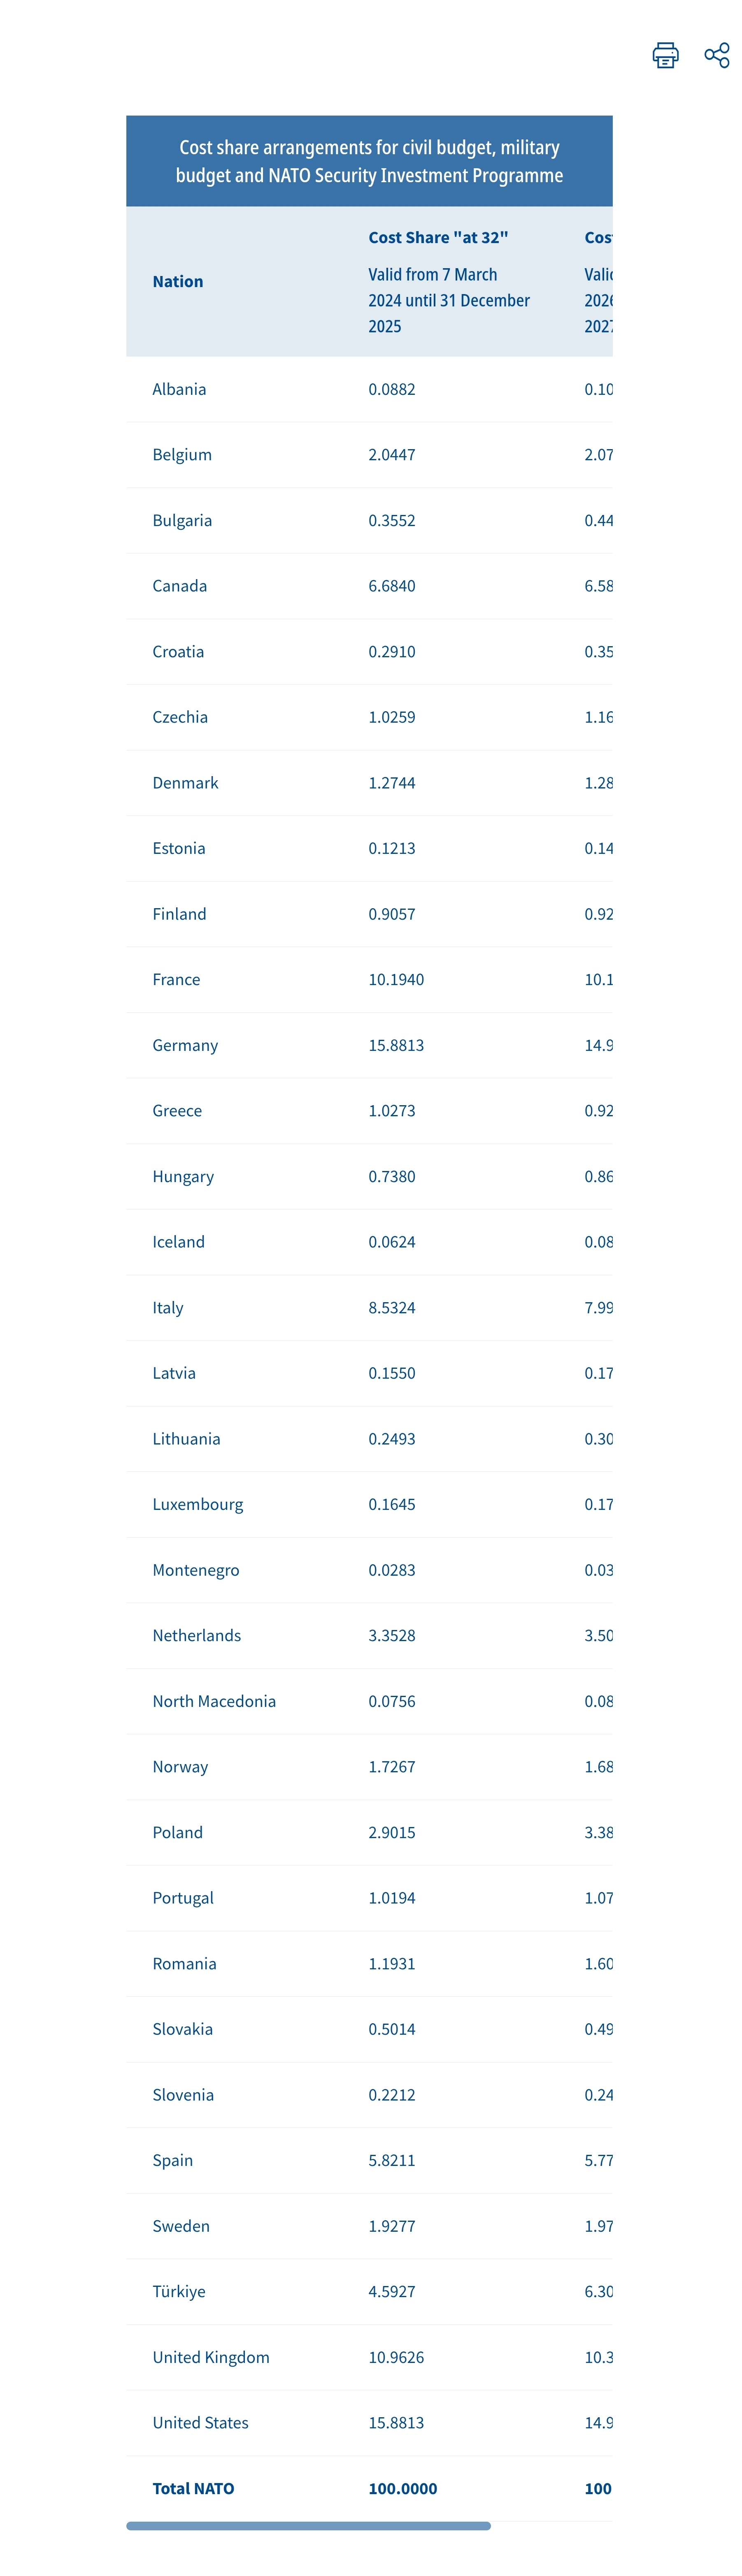Click the share icon

tap(716, 55)
